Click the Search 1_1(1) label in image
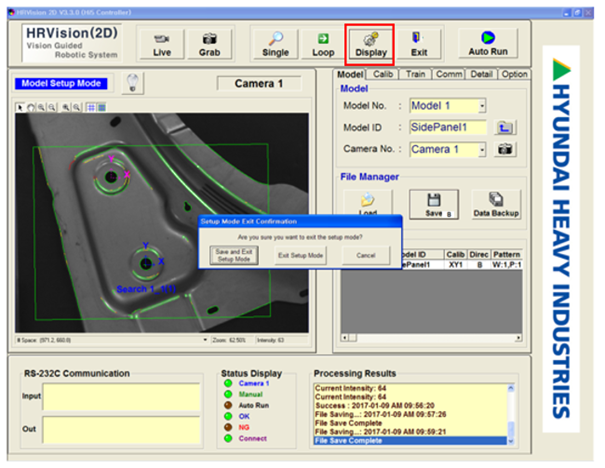The height and width of the screenshot is (468, 605). (x=146, y=289)
